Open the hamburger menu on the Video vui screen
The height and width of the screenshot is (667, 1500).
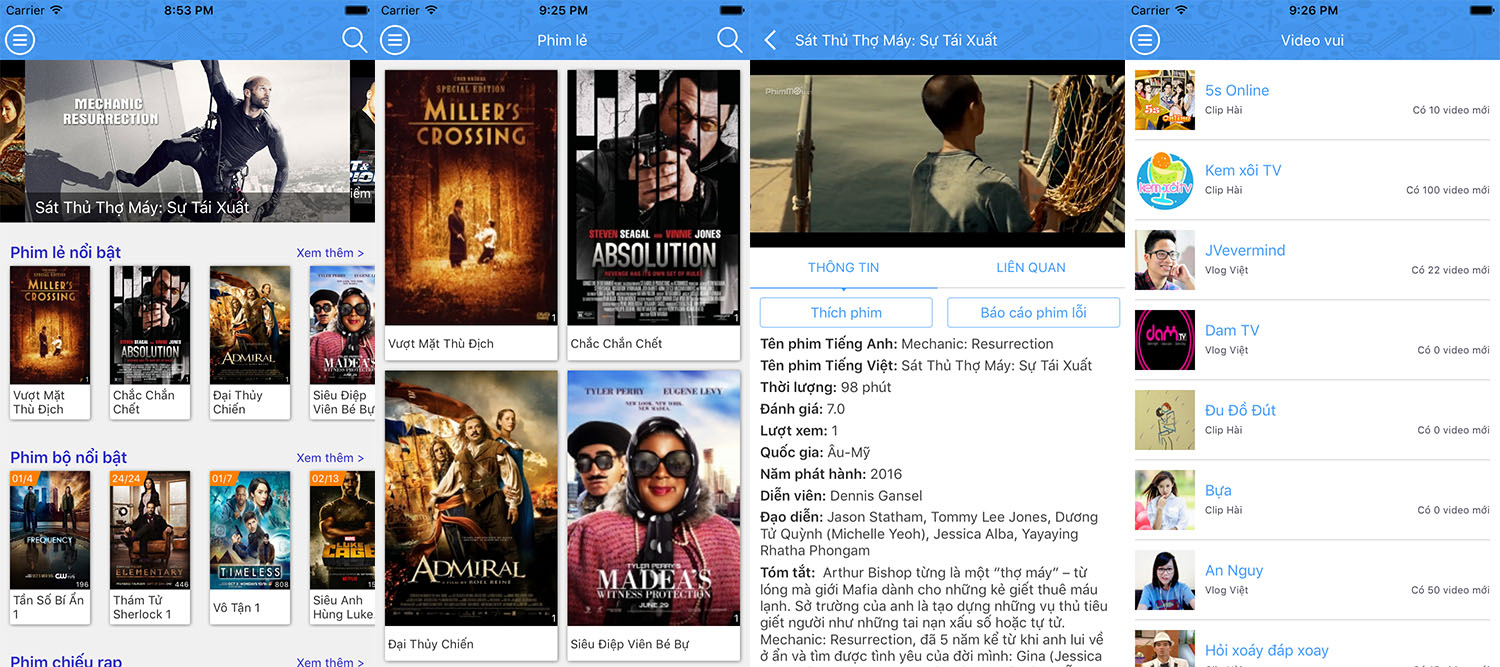[x=1145, y=40]
